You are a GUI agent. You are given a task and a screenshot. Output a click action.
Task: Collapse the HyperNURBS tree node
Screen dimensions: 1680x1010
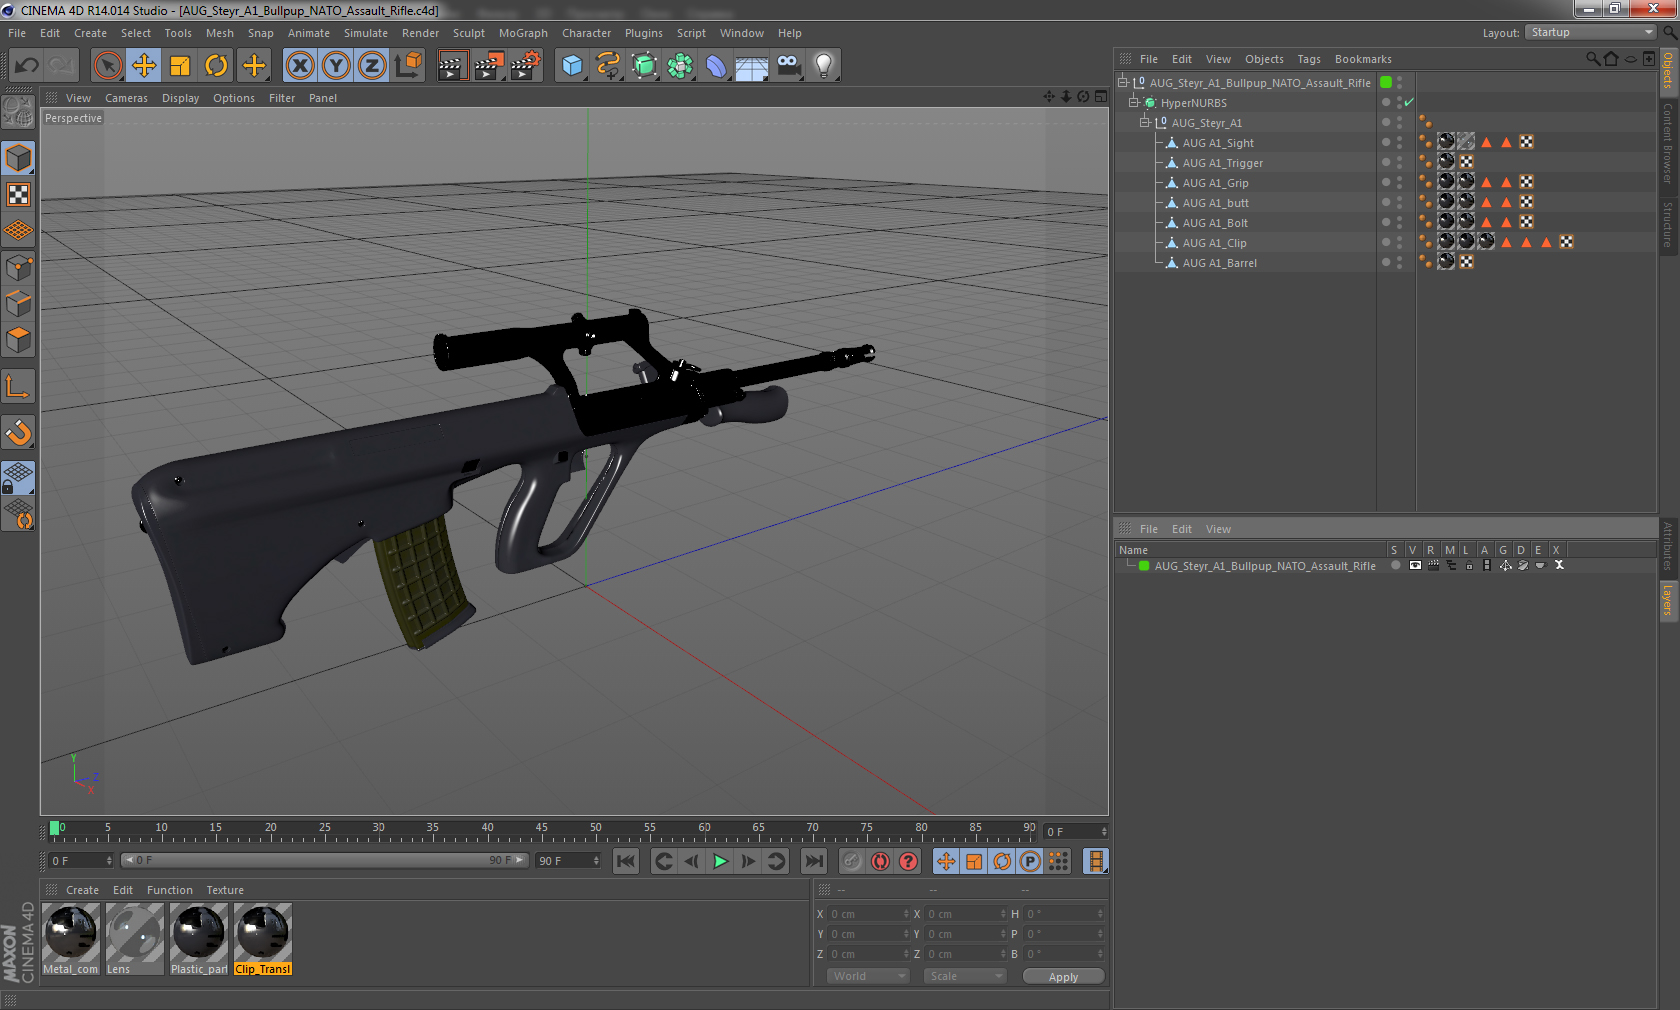(x=1134, y=102)
